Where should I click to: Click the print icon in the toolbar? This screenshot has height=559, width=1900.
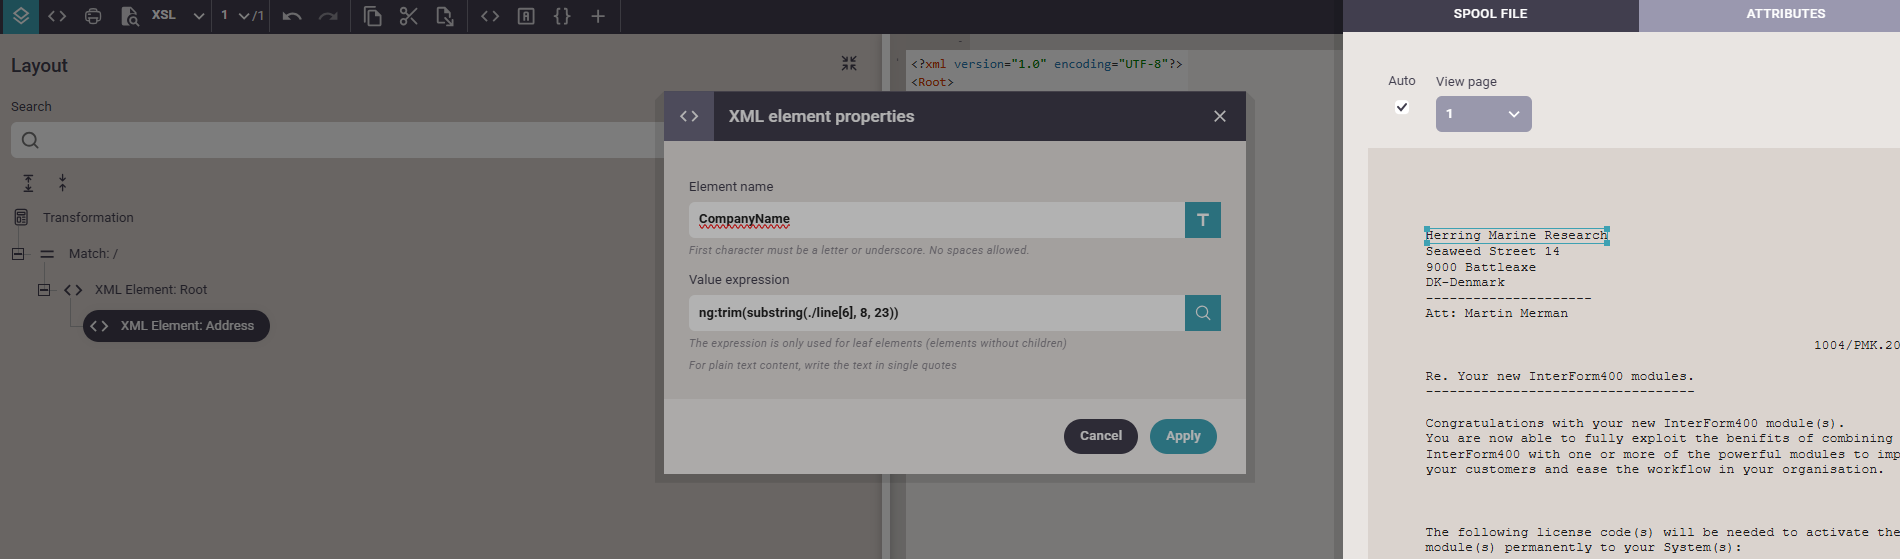click(x=93, y=16)
